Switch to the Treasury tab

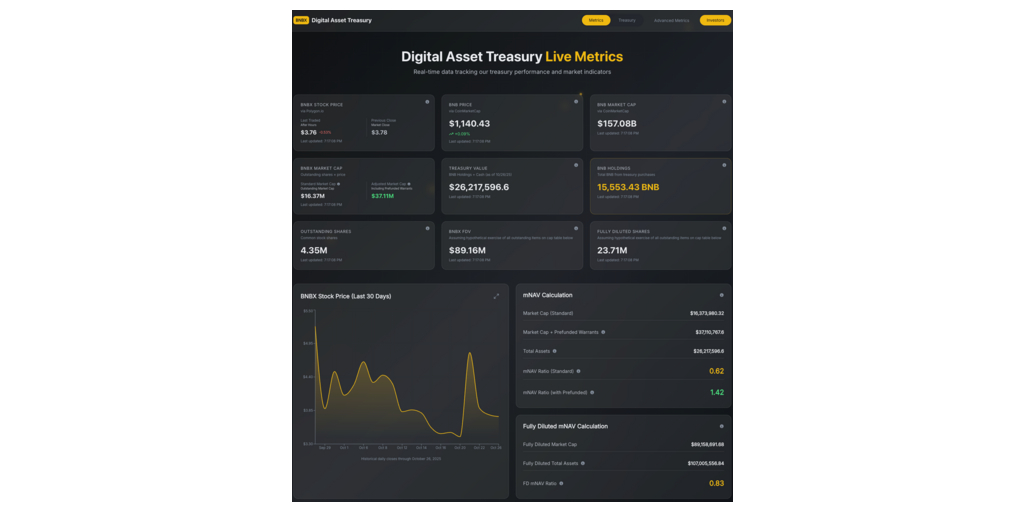pos(627,20)
